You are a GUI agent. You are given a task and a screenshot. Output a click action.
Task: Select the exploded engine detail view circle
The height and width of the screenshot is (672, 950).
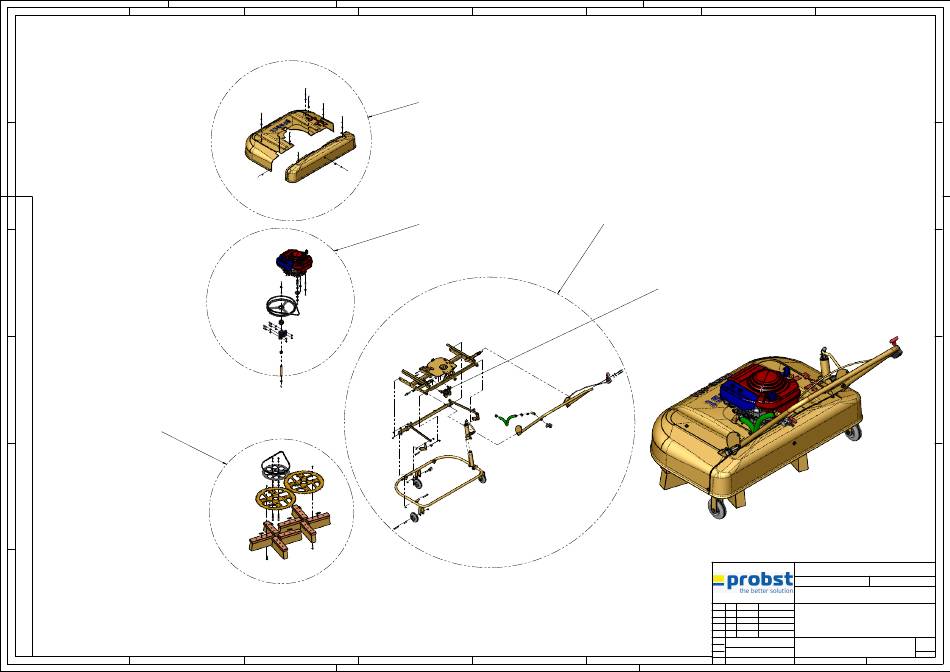click(x=281, y=302)
